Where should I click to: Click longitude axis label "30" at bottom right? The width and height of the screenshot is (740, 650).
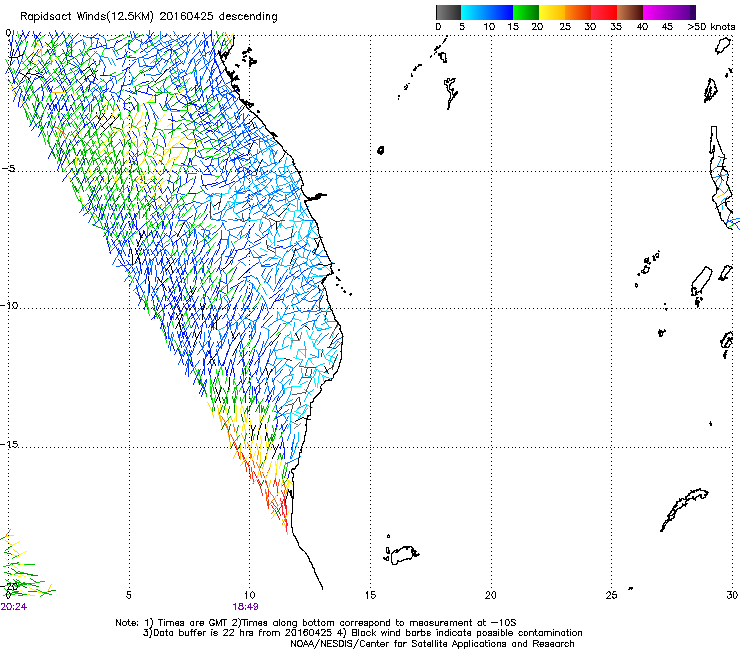pos(732,595)
